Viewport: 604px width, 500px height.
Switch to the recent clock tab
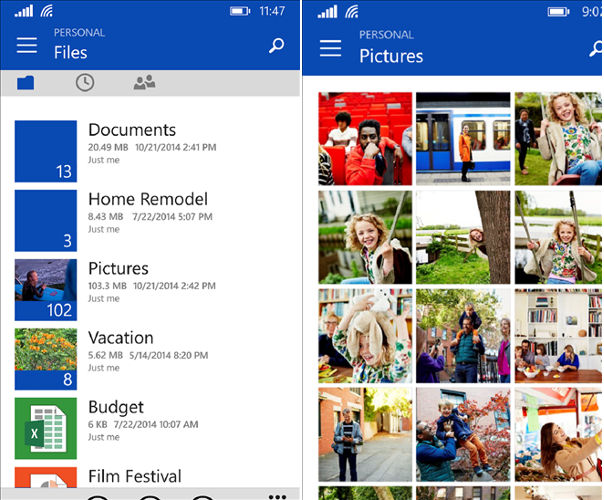(x=85, y=82)
